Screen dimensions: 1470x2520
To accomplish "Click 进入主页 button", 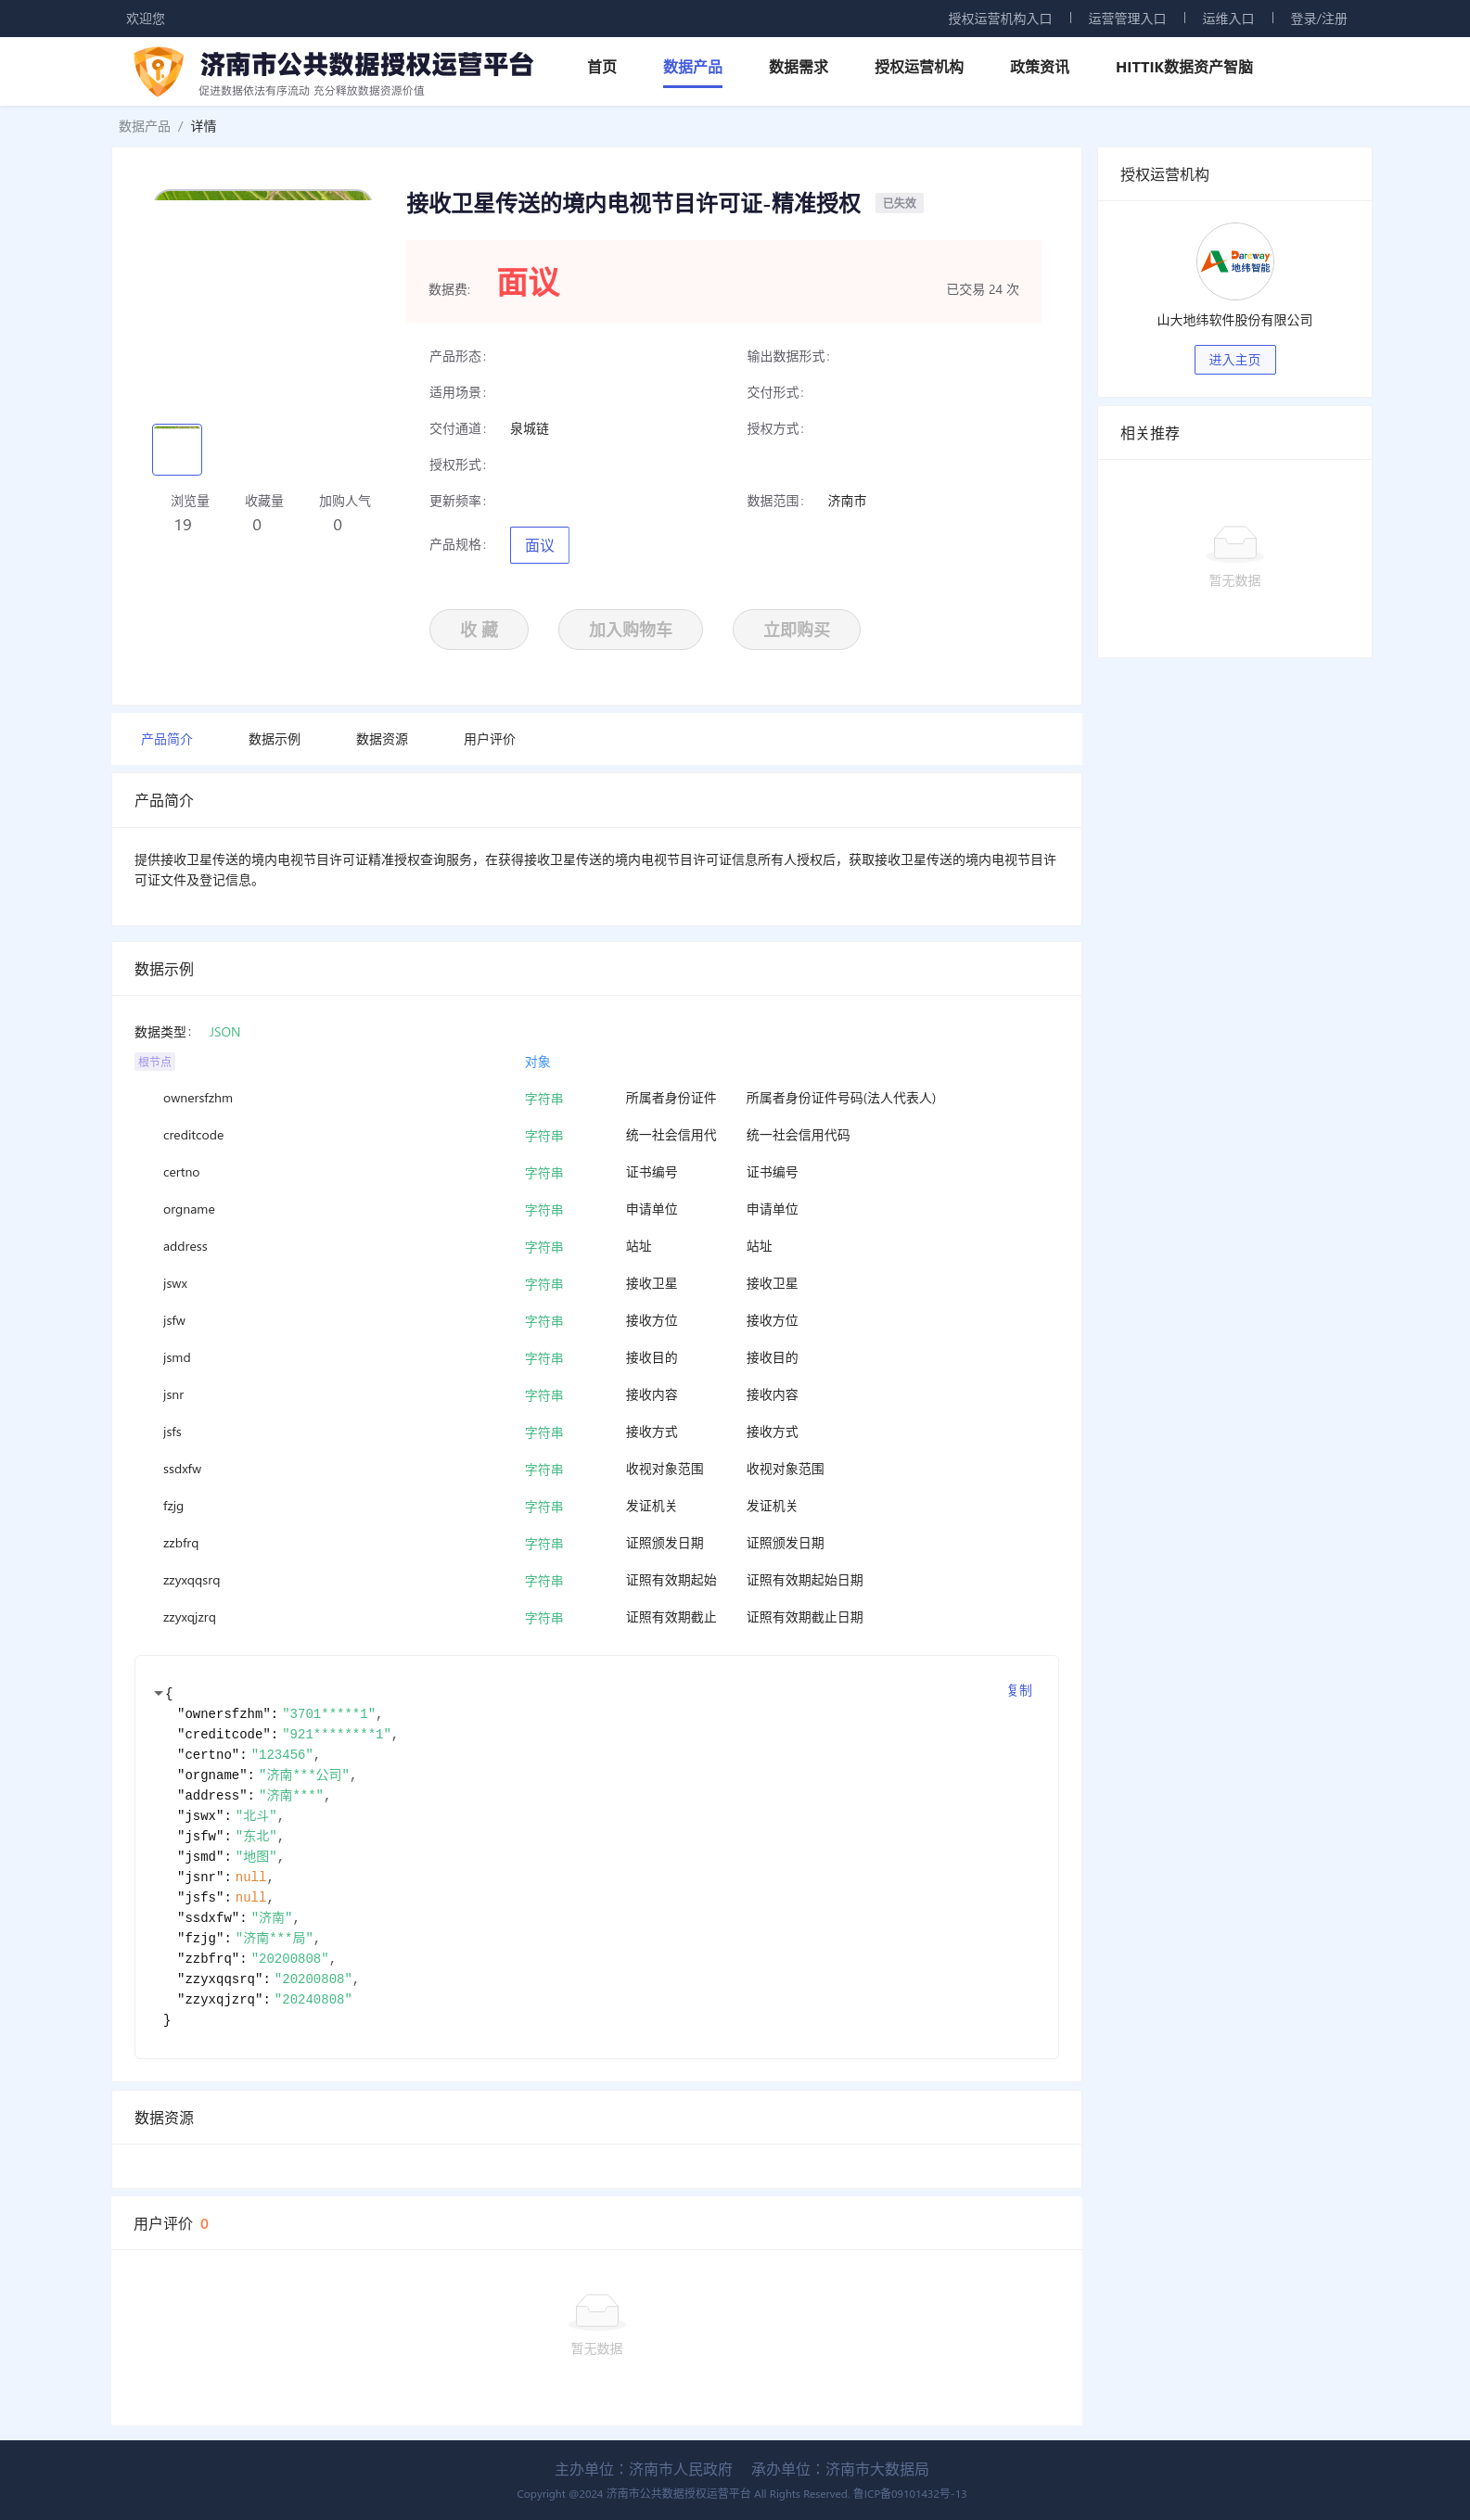I will (x=1235, y=360).
